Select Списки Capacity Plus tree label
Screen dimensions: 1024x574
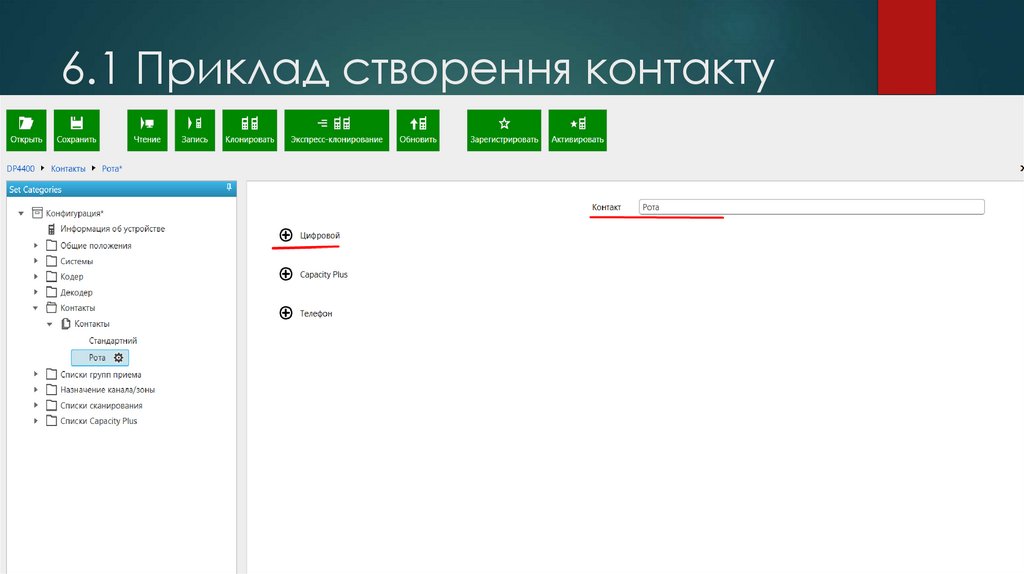click(99, 421)
